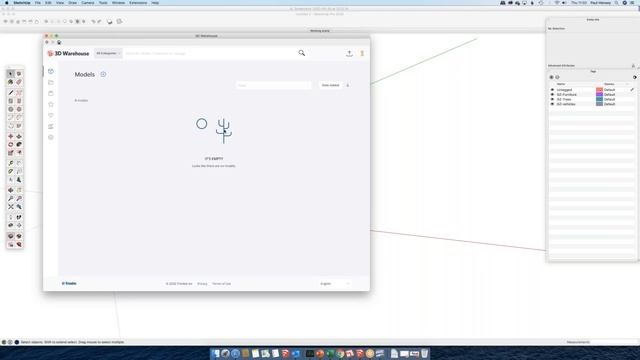Toggle Color by Tag icon in Tags panel
640x360 pixels.
[x=635, y=77]
